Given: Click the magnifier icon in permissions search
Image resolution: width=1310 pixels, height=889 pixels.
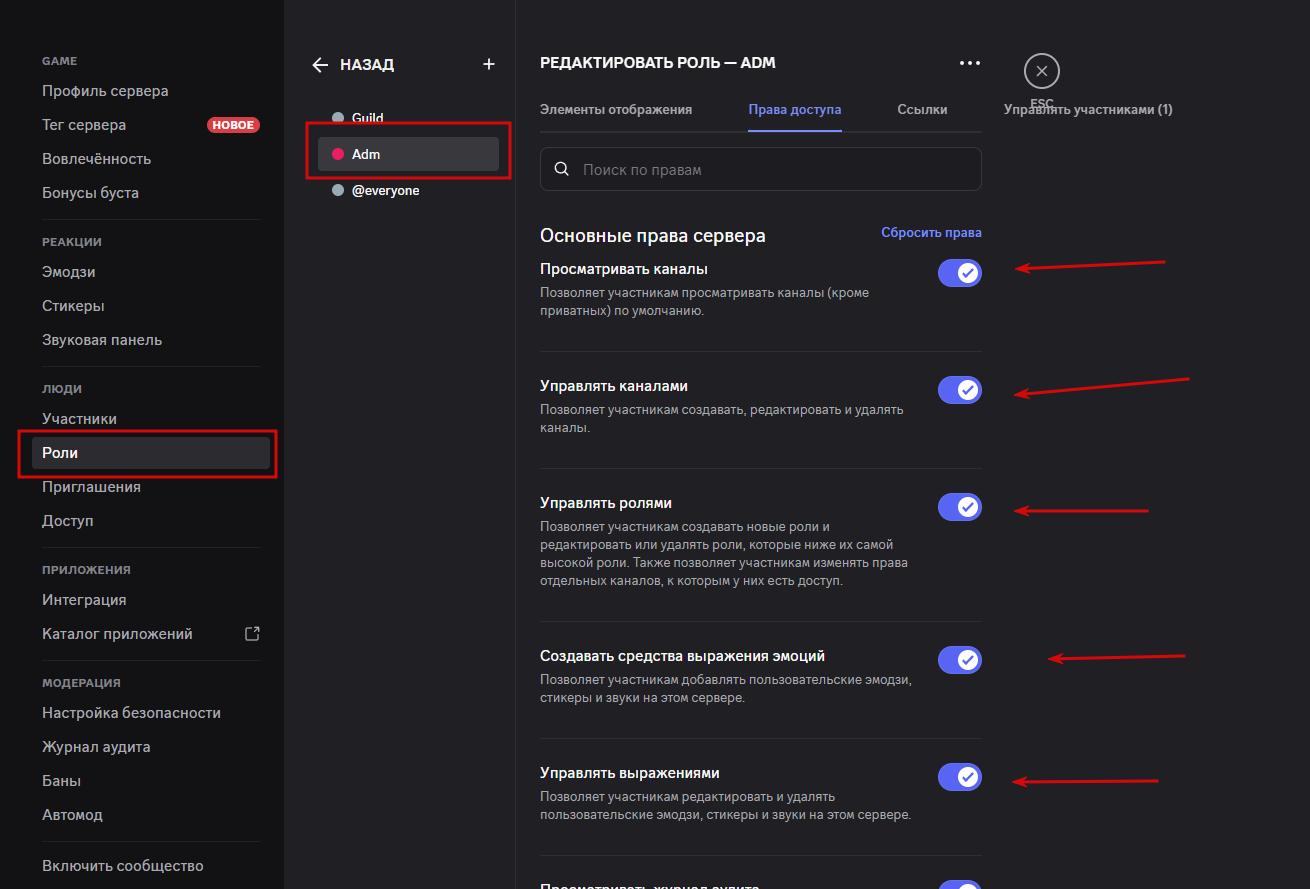Looking at the screenshot, I should click(x=562, y=169).
